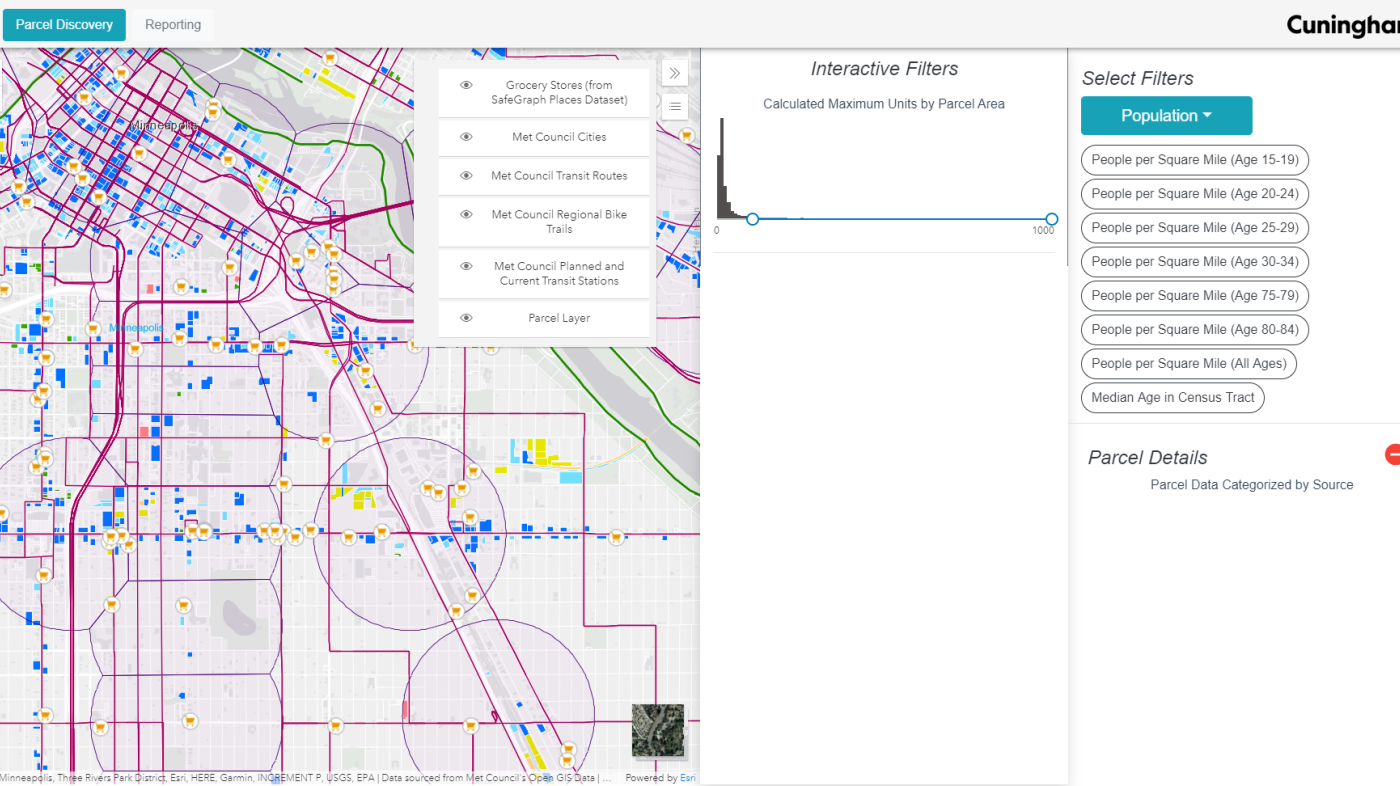Select the Met Council Regional Bike Trails row
Screen dimensions: 1400x786
point(545,222)
